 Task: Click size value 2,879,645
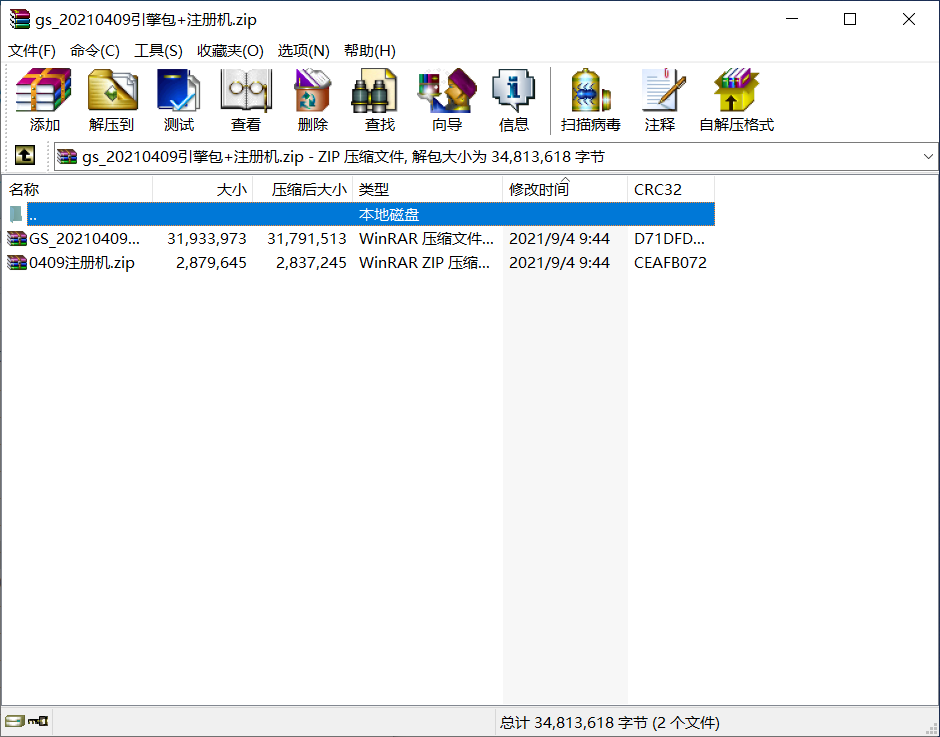click(211, 263)
